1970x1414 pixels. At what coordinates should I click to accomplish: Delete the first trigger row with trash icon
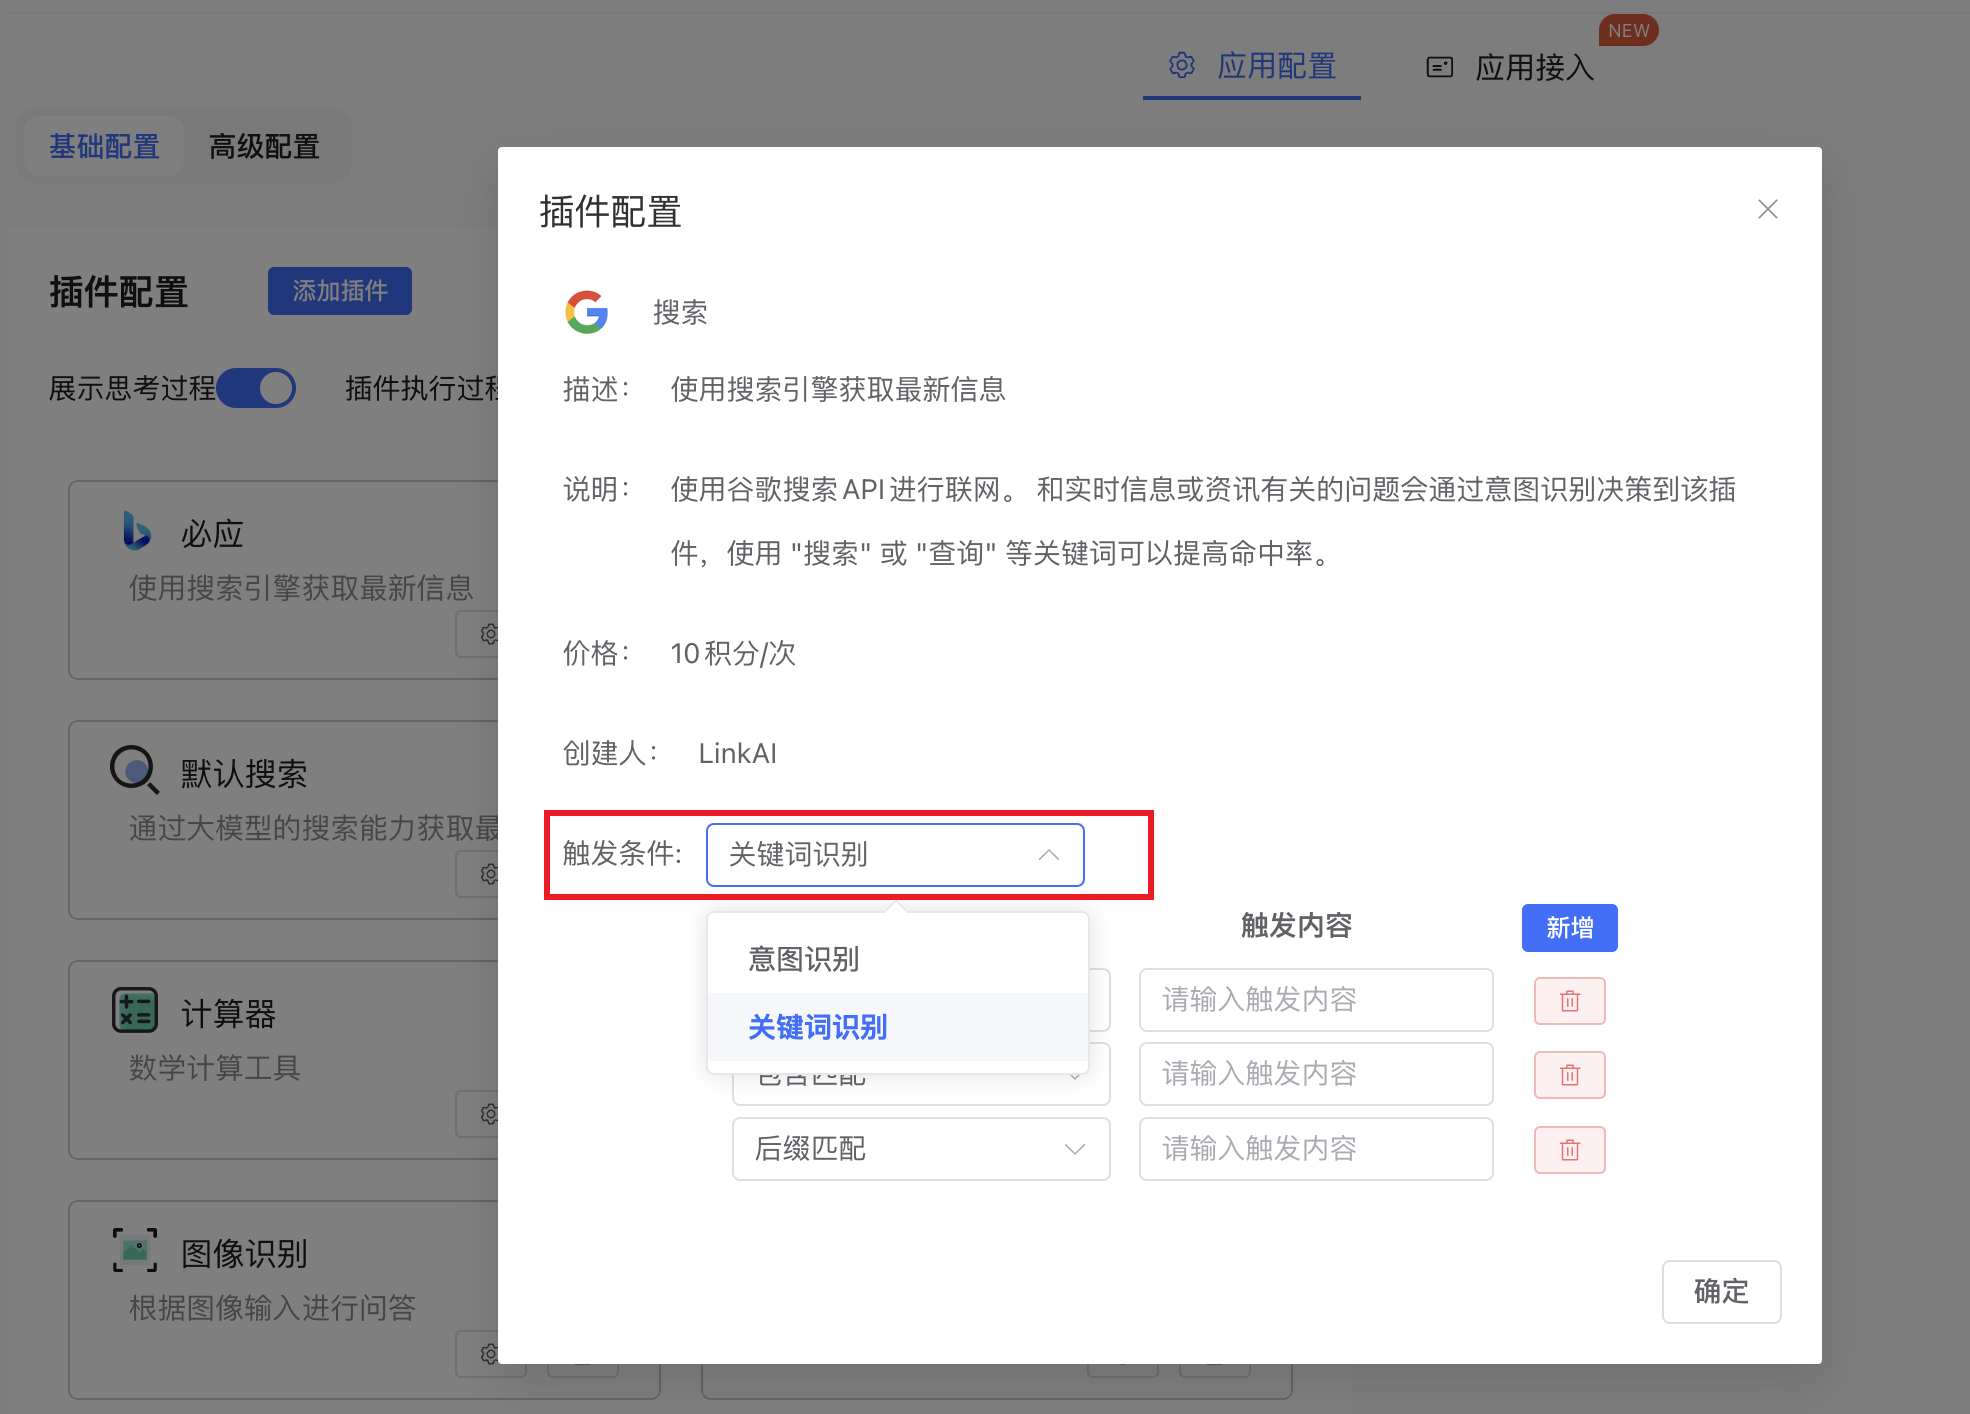[1569, 1001]
